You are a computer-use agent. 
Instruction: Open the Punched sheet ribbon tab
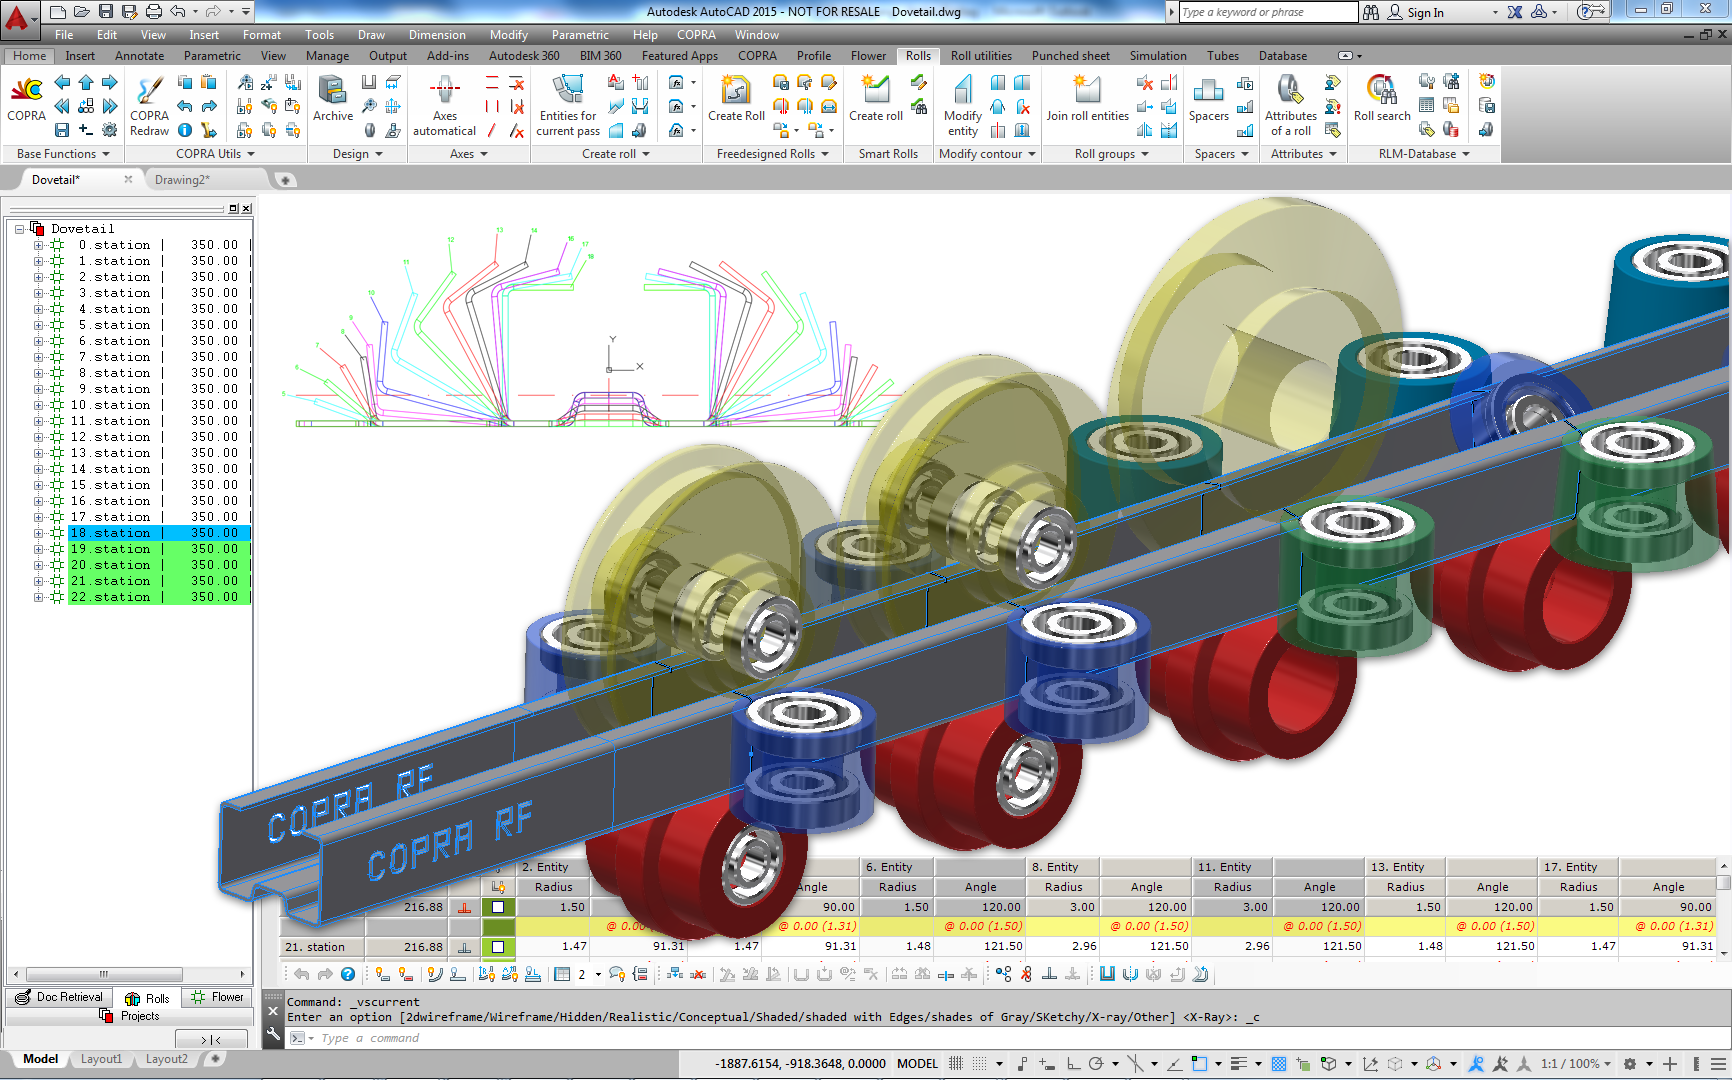(1070, 56)
